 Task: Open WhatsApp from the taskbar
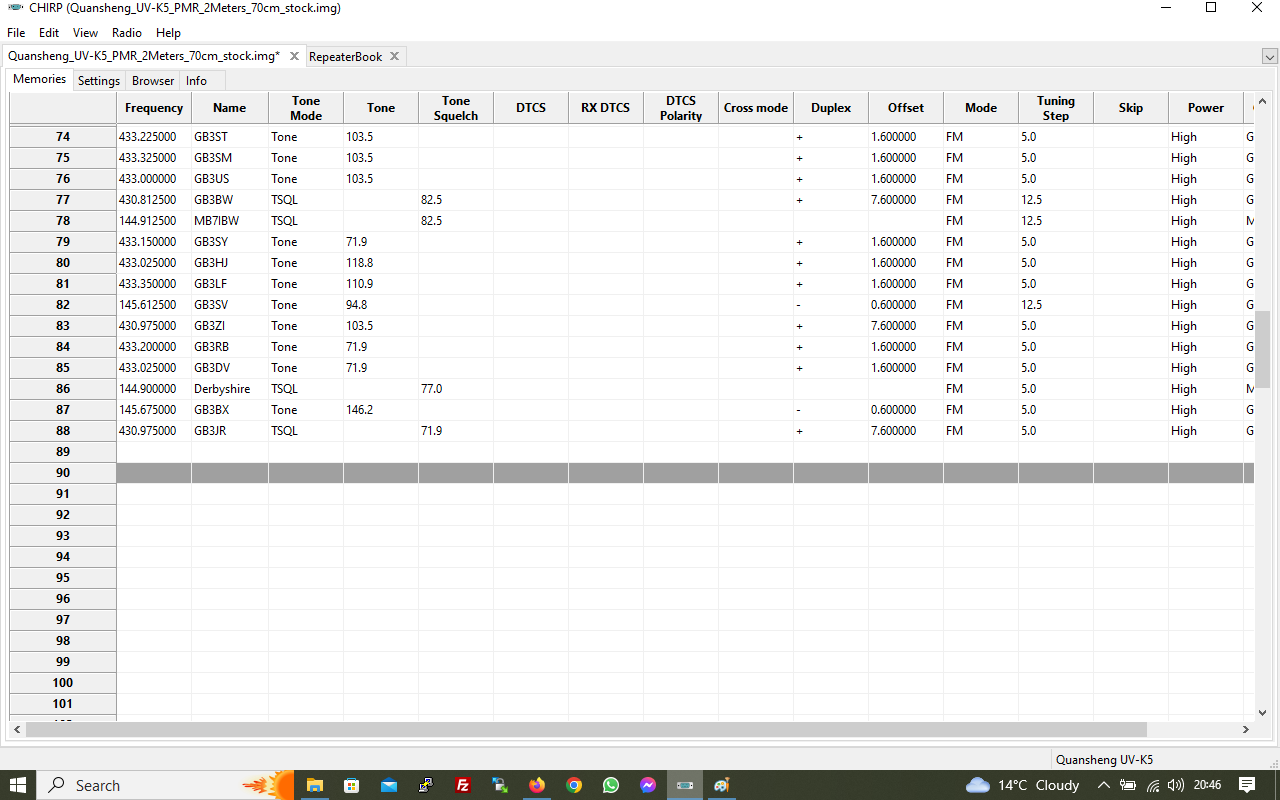point(611,785)
